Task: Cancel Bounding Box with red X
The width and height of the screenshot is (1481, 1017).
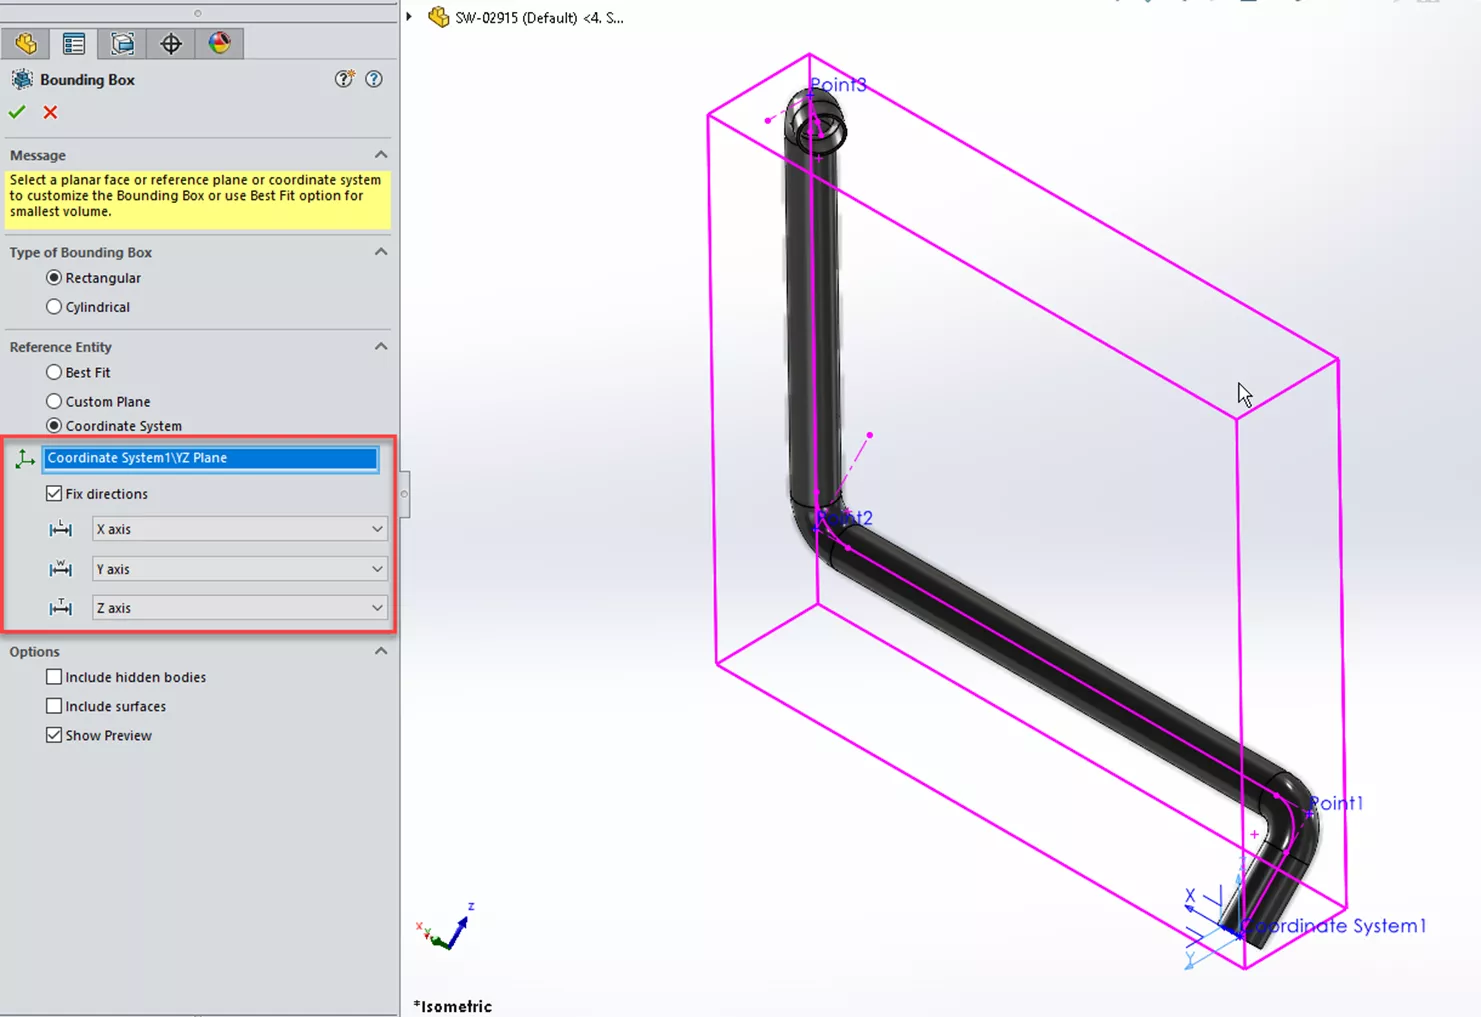Action: point(50,113)
